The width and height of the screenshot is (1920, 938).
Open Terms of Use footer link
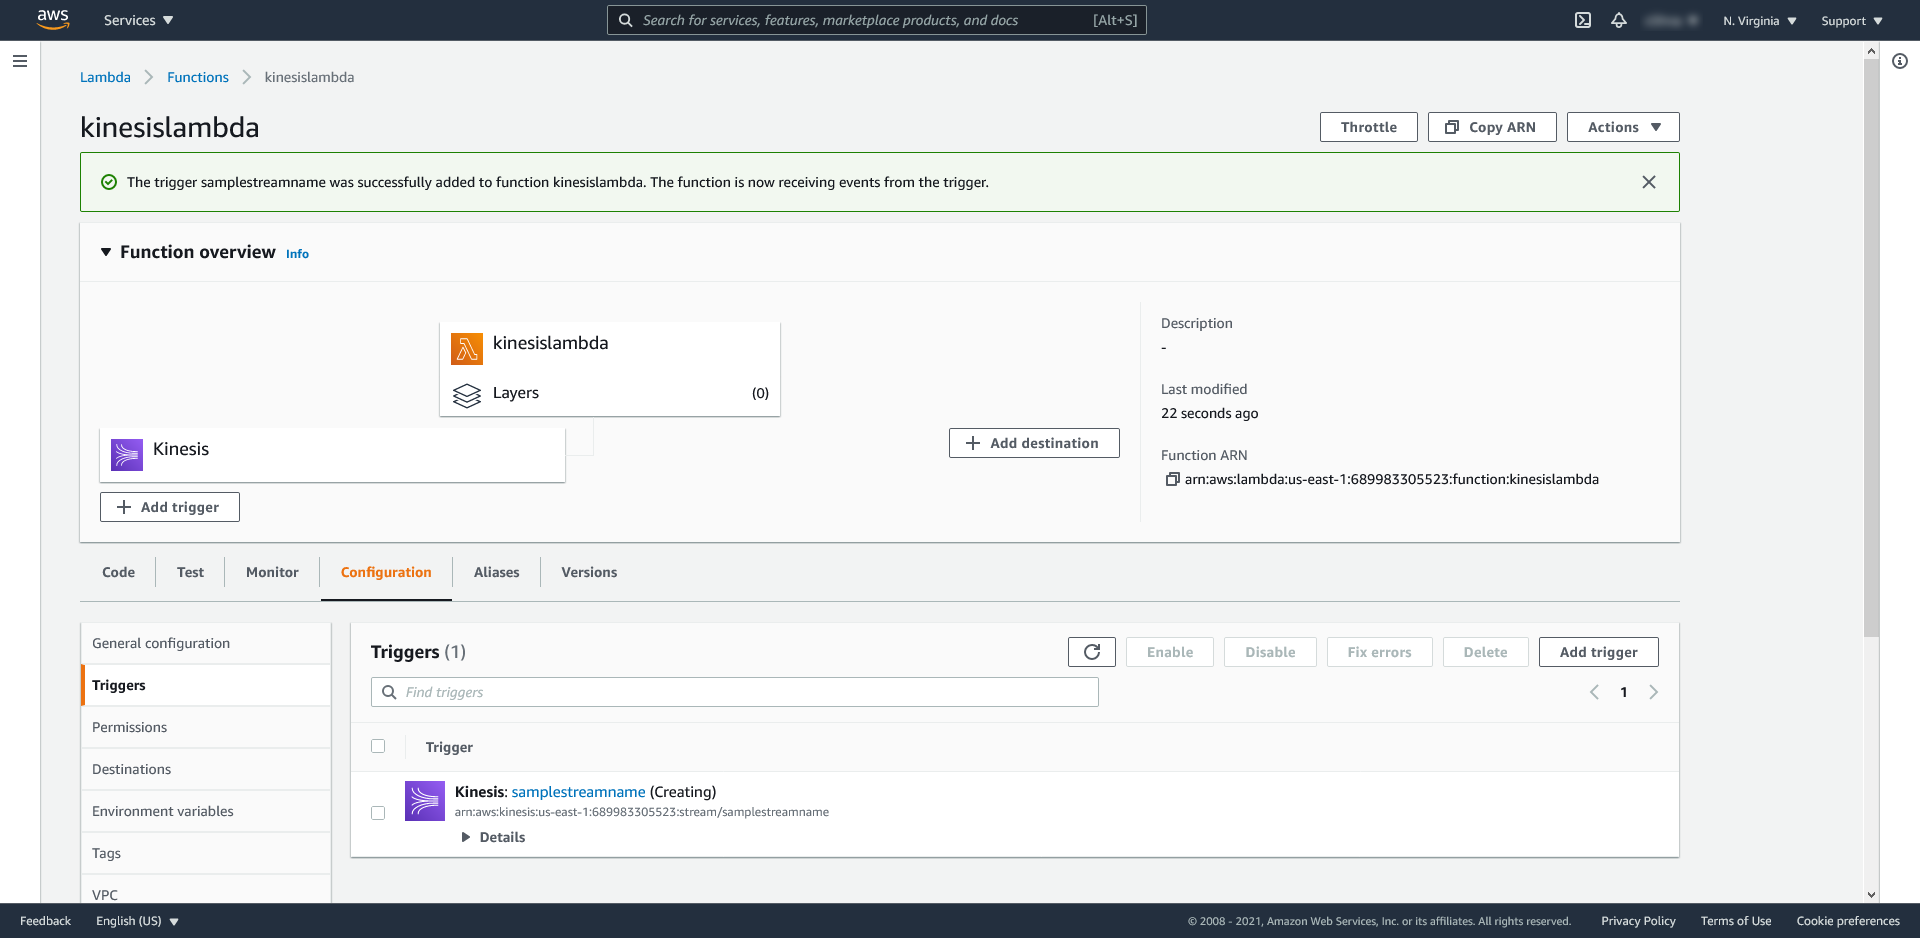coord(1736,921)
